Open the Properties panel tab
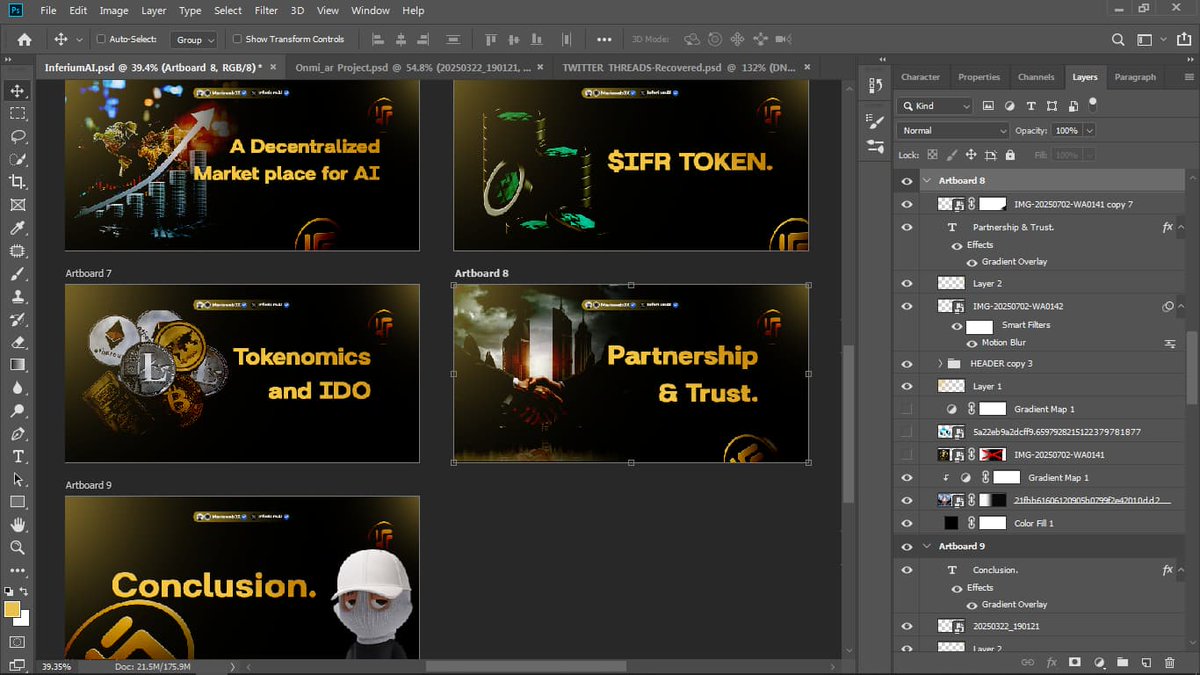1200x675 pixels. click(x=979, y=77)
